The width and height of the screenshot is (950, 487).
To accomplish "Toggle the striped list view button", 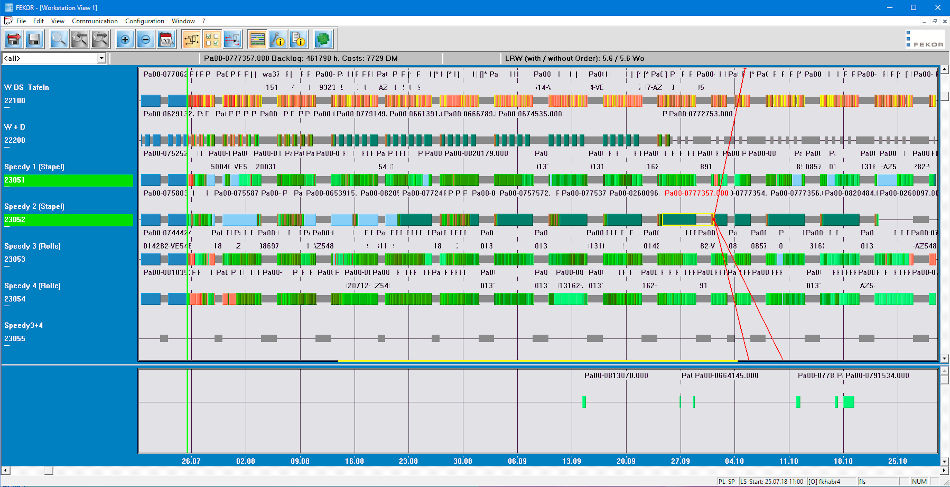I will [257, 39].
